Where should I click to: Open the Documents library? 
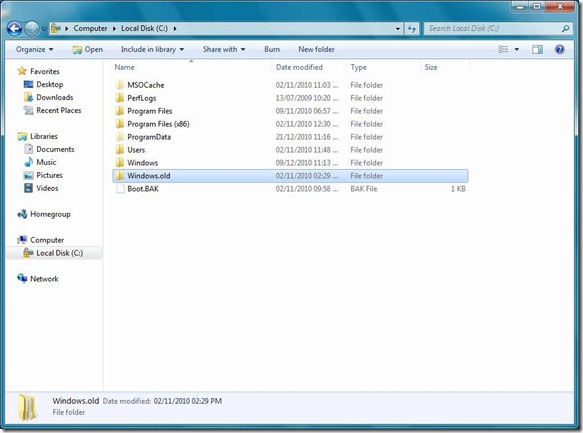tap(55, 149)
